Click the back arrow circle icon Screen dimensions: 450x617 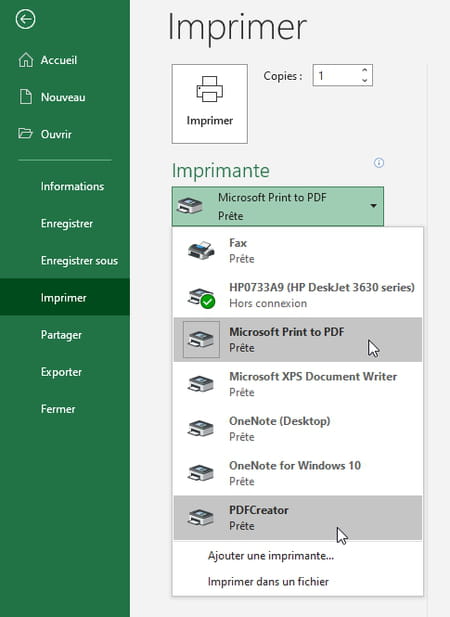tap(26, 19)
